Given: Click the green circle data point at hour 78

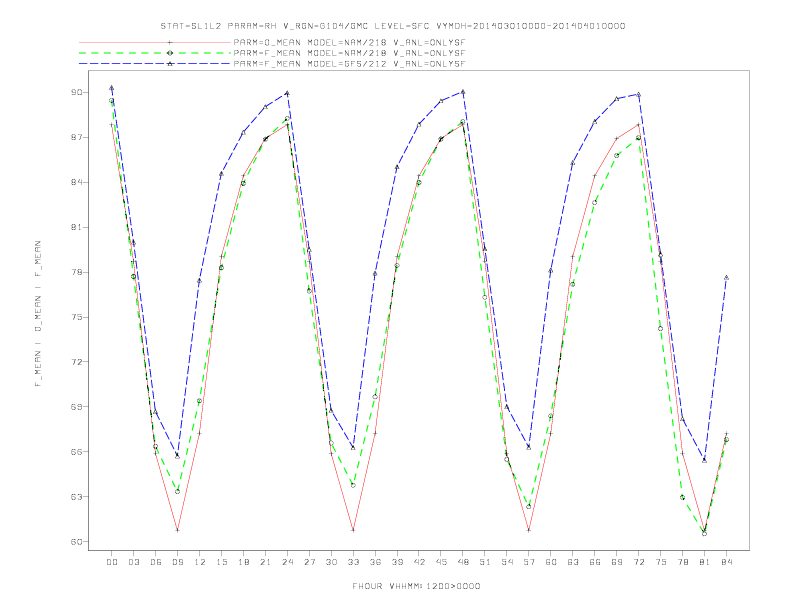Looking at the screenshot, I should coord(682,497).
